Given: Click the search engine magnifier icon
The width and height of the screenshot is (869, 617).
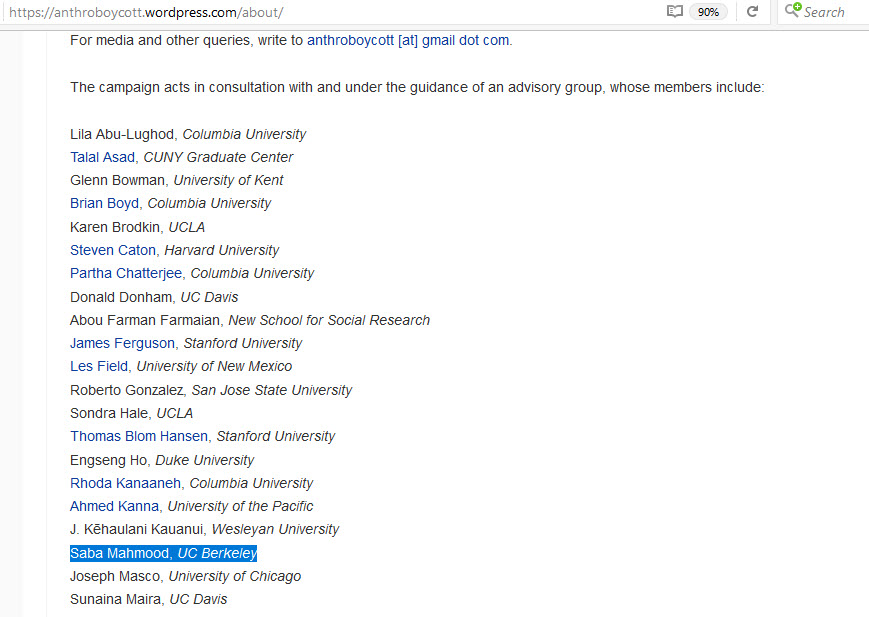Looking at the screenshot, I should tap(792, 11).
